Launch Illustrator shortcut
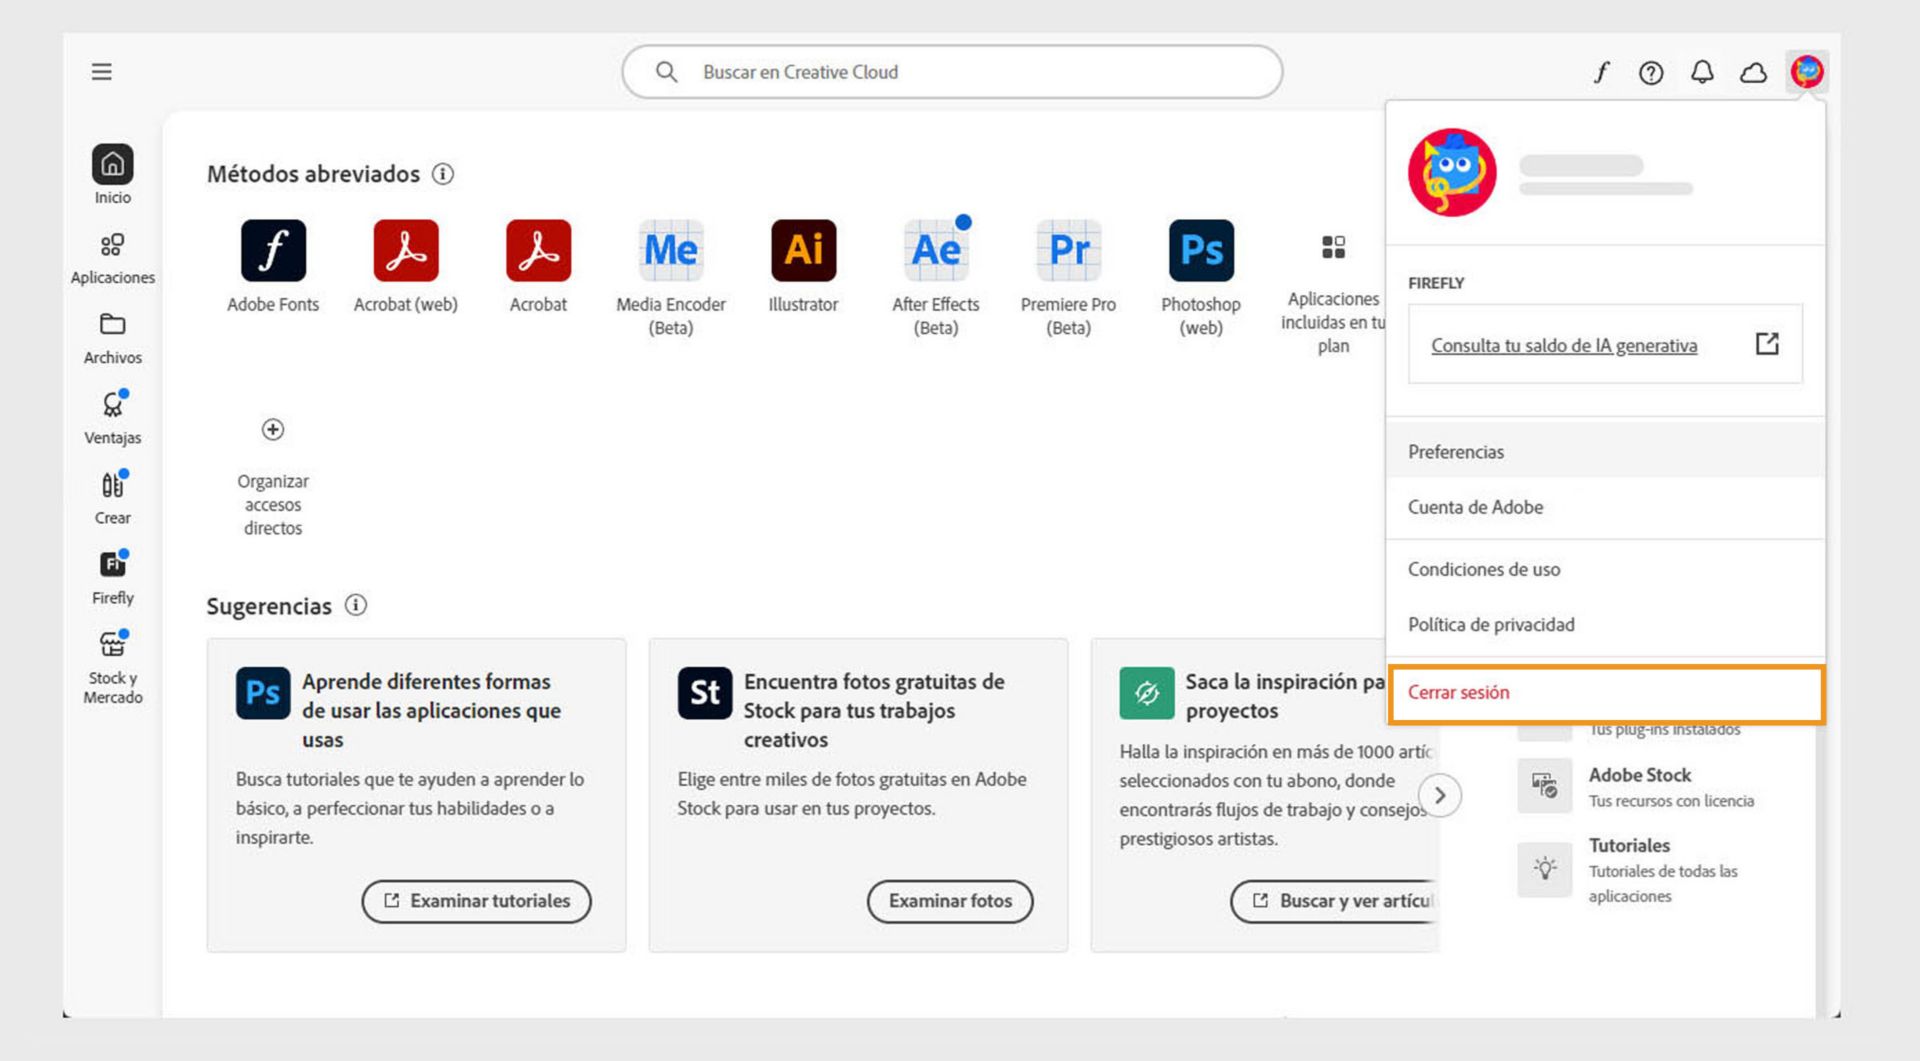1920x1061 pixels. pos(803,266)
